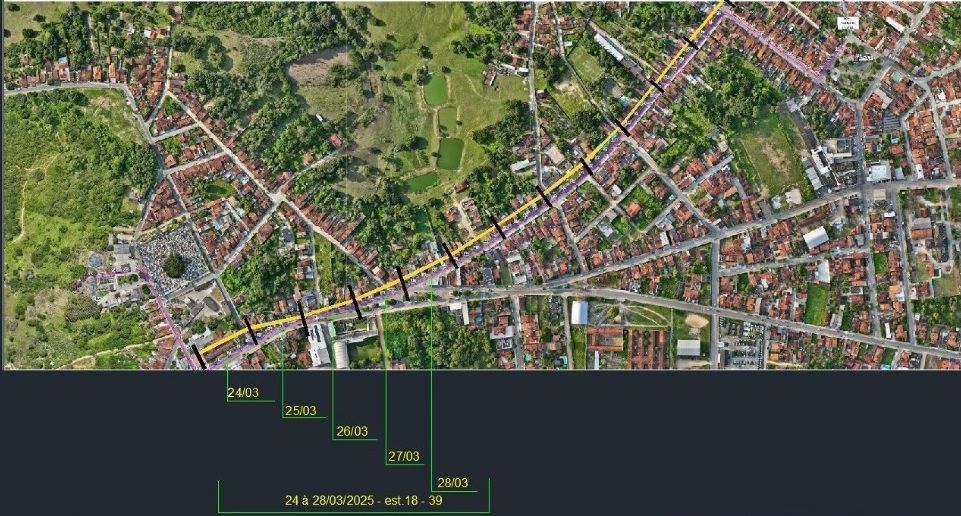Click the white label box at top right
The width and height of the screenshot is (961, 516).
(x=847, y=23)
